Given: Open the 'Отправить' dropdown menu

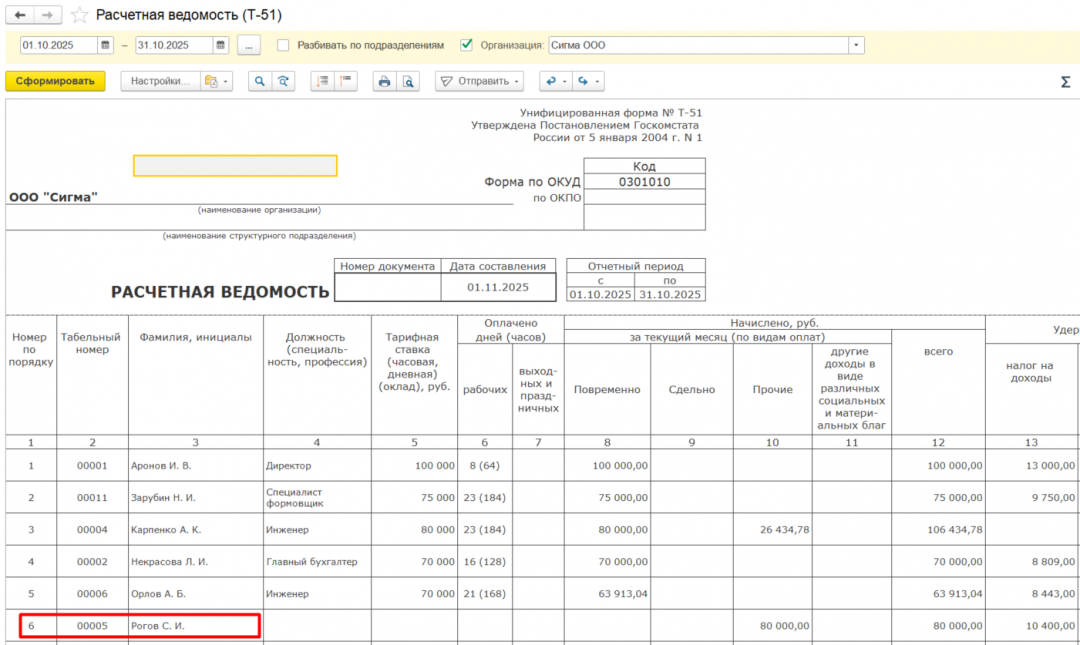Looking at the screenshot, I should pos(479,81).
